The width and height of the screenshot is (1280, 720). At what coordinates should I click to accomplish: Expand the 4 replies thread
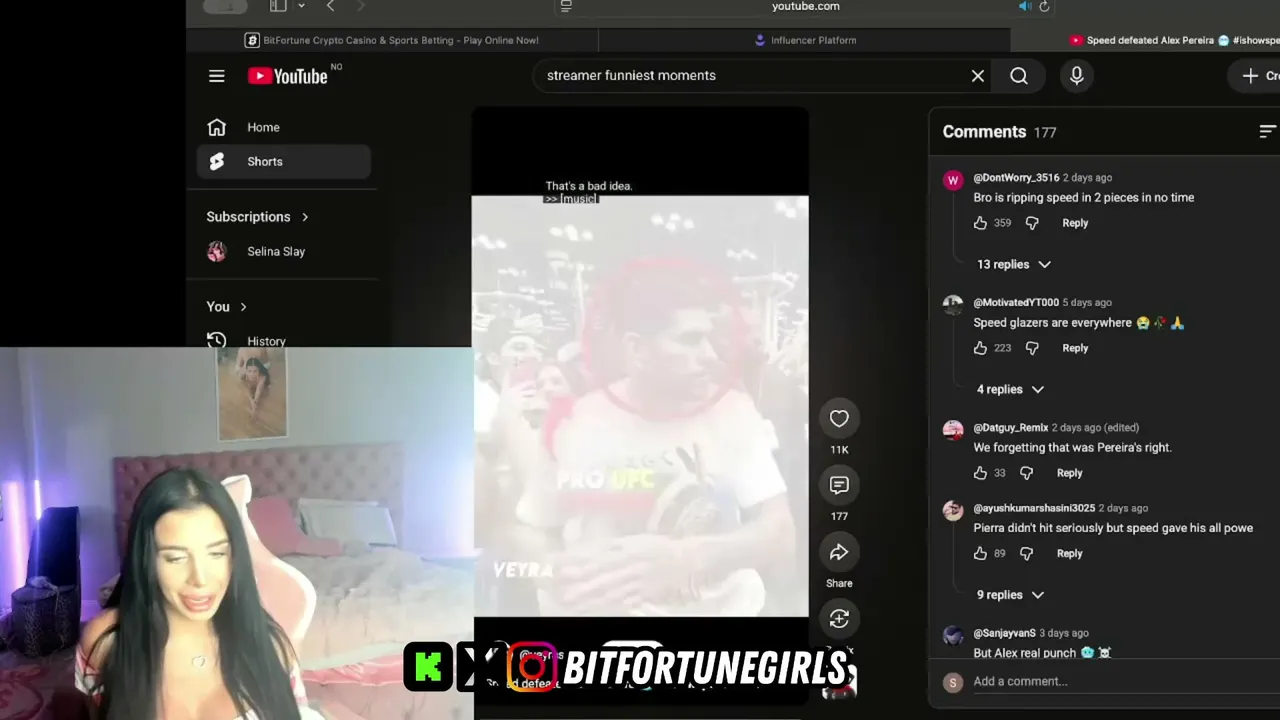click(1010, 389)
